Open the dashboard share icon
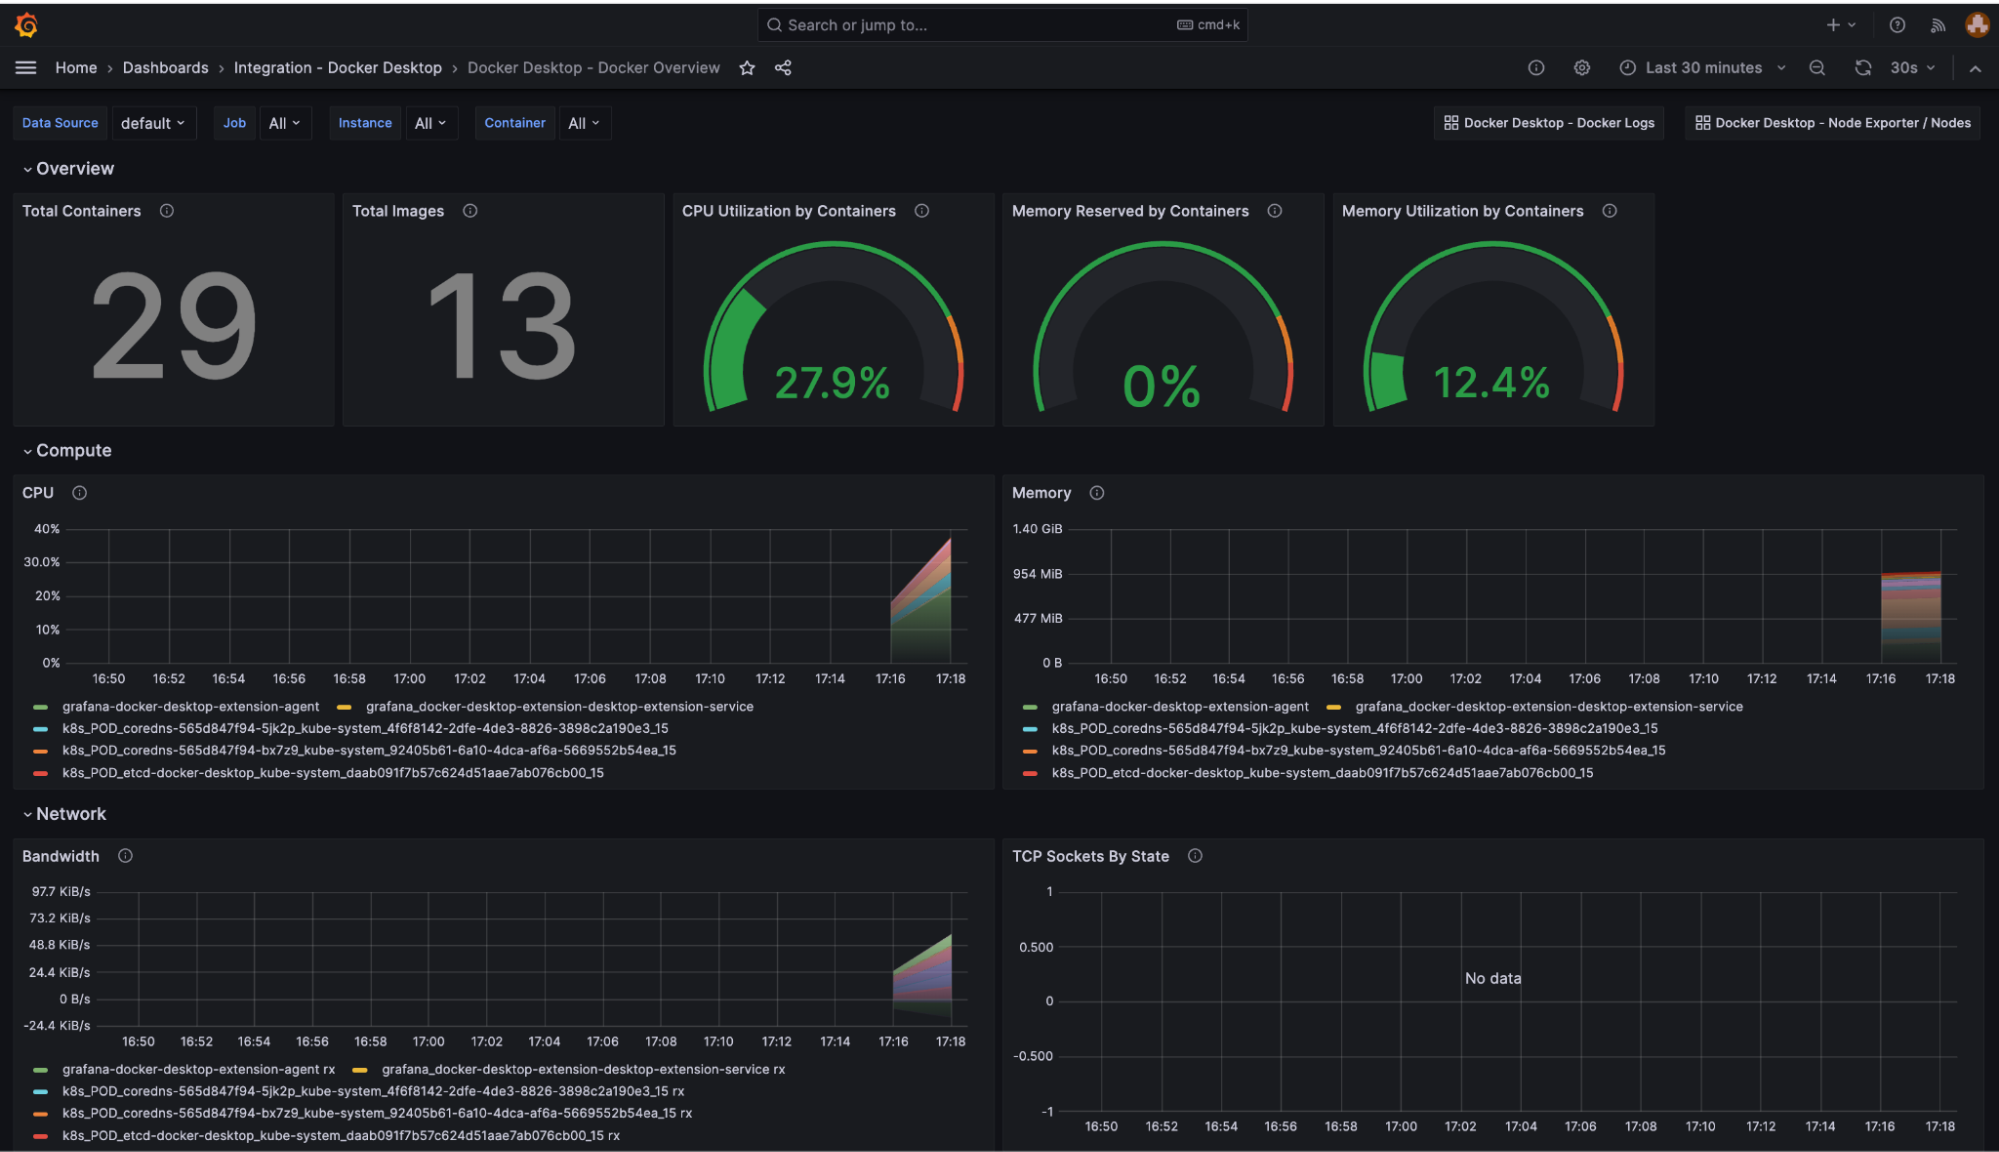This screenshot has width=1999, height=1152. pos(784,67)
